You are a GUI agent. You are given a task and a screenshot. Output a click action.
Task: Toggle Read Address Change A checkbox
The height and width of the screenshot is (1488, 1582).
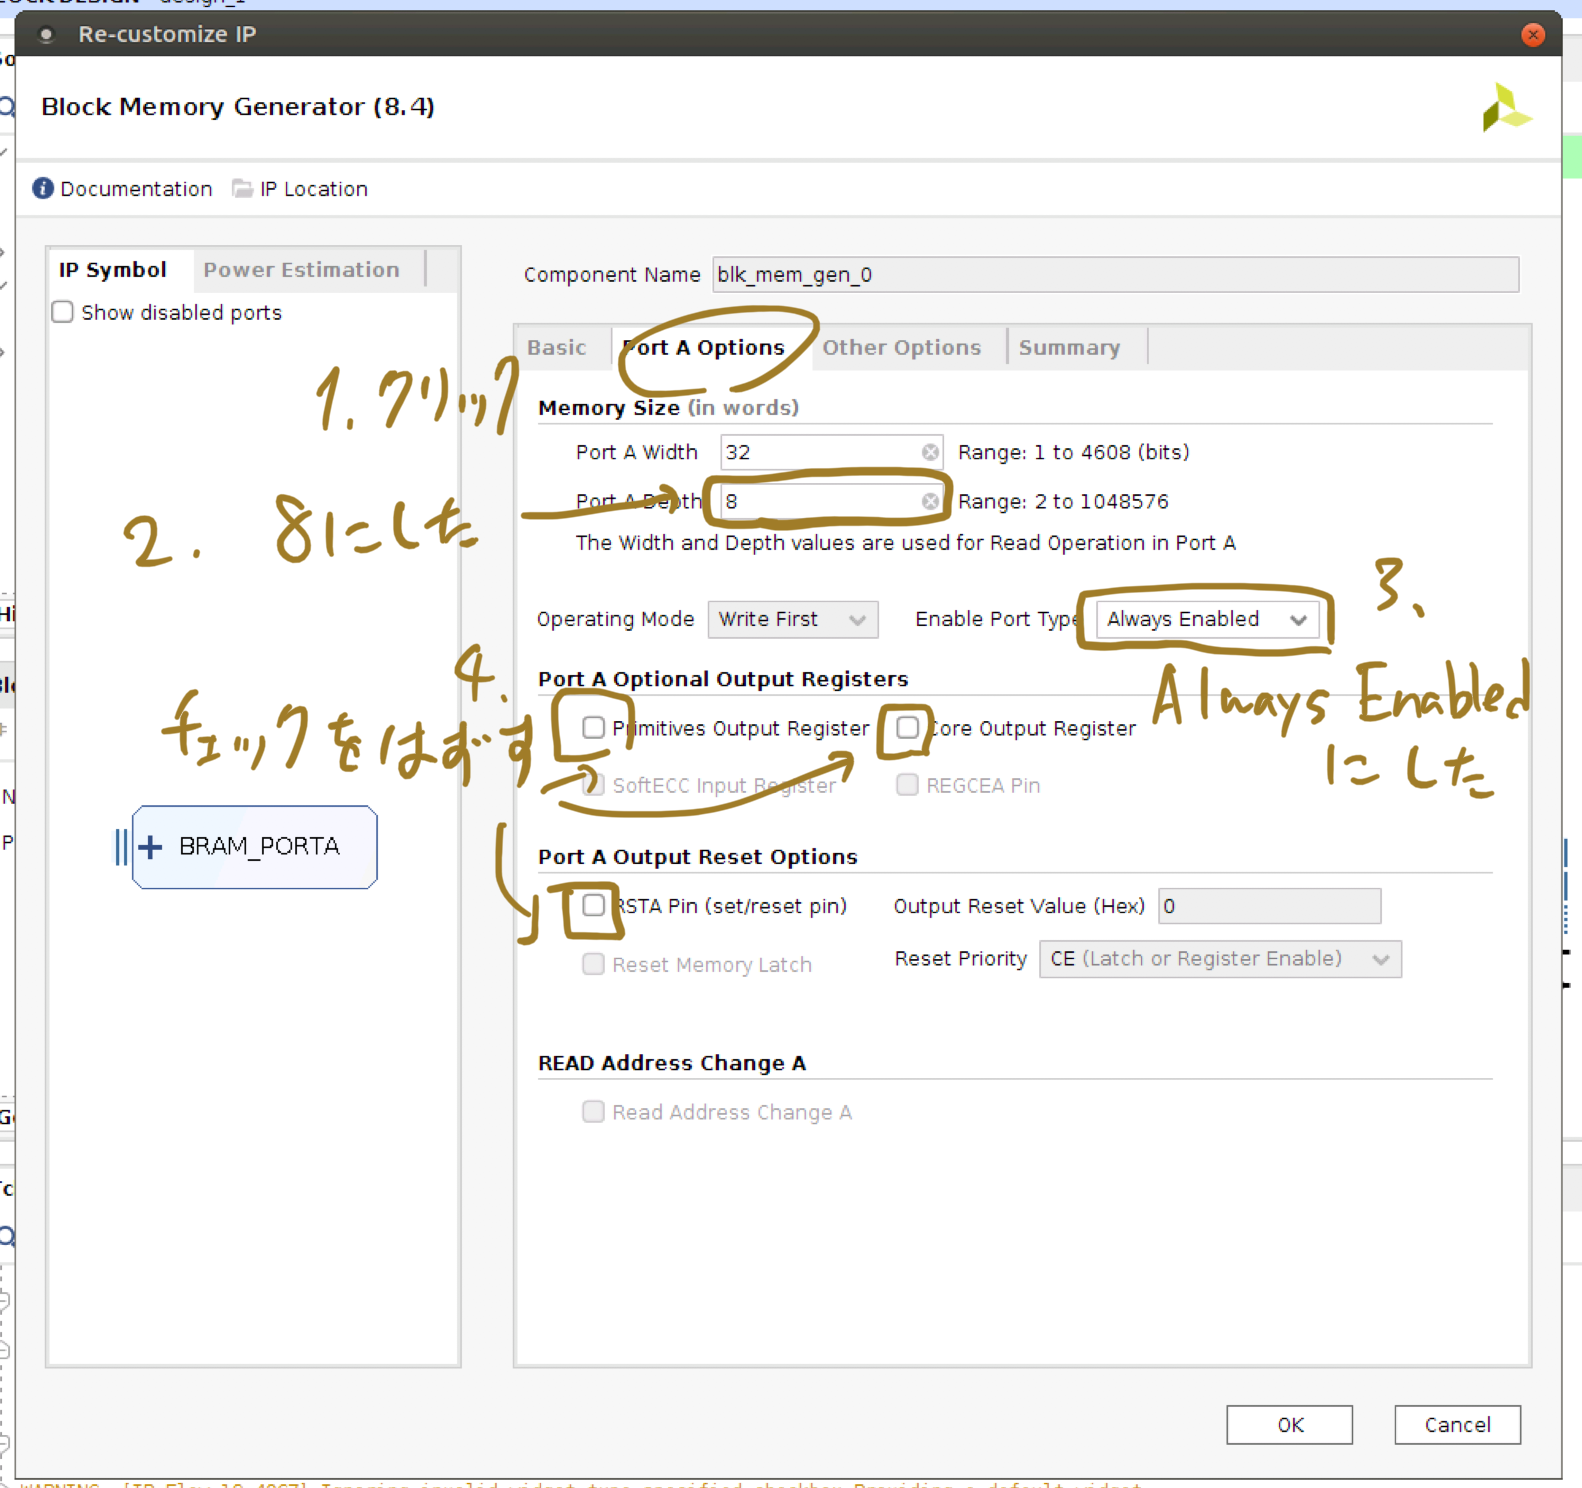pos(593,1112)
